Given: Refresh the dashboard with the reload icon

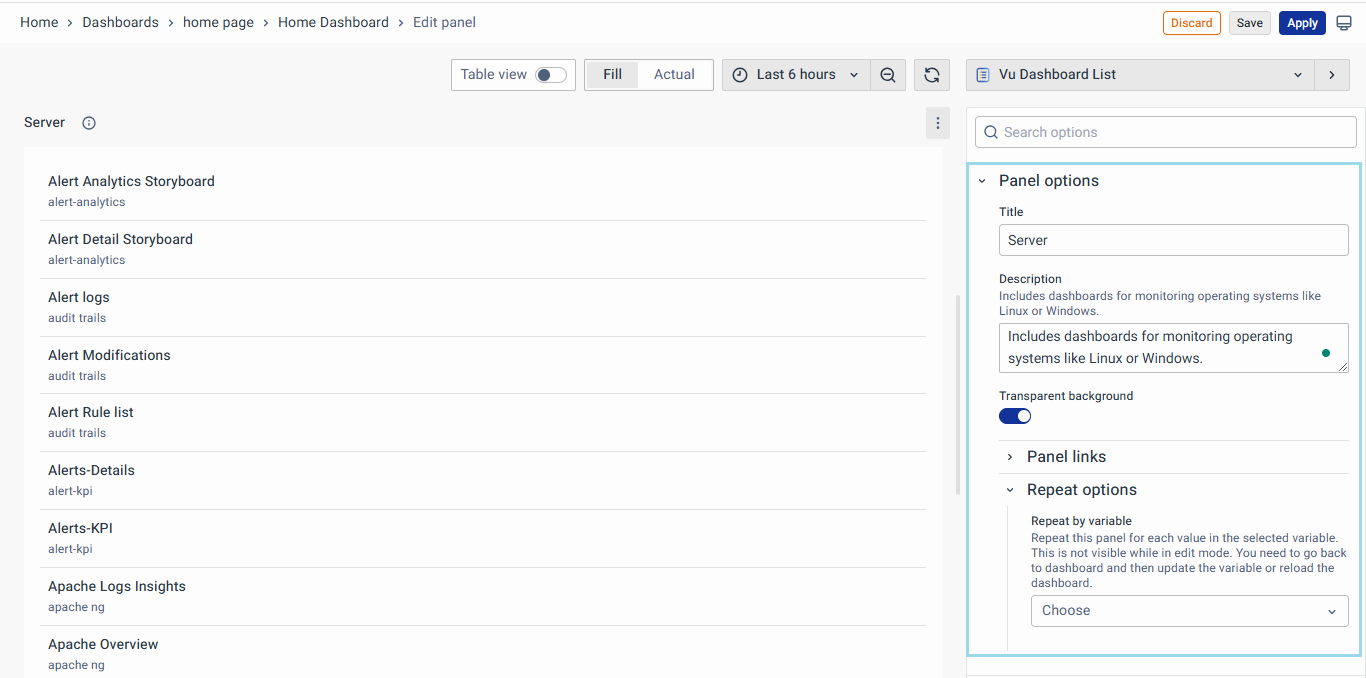Looking at the screenshot, I should [931, 74].
